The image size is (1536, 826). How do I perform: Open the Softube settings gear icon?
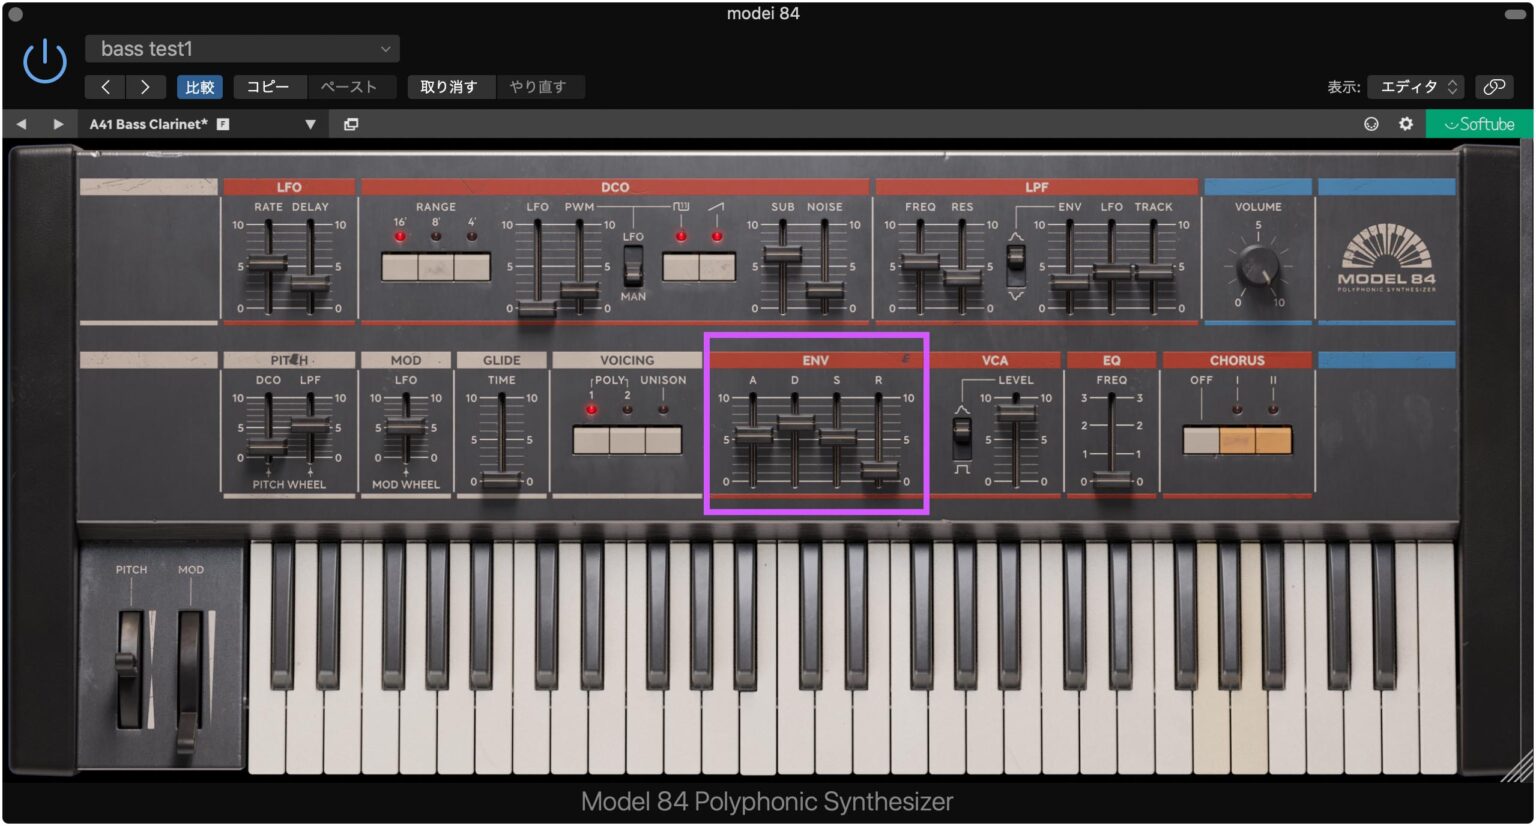pyautogui.click(x=1406, y=124)
